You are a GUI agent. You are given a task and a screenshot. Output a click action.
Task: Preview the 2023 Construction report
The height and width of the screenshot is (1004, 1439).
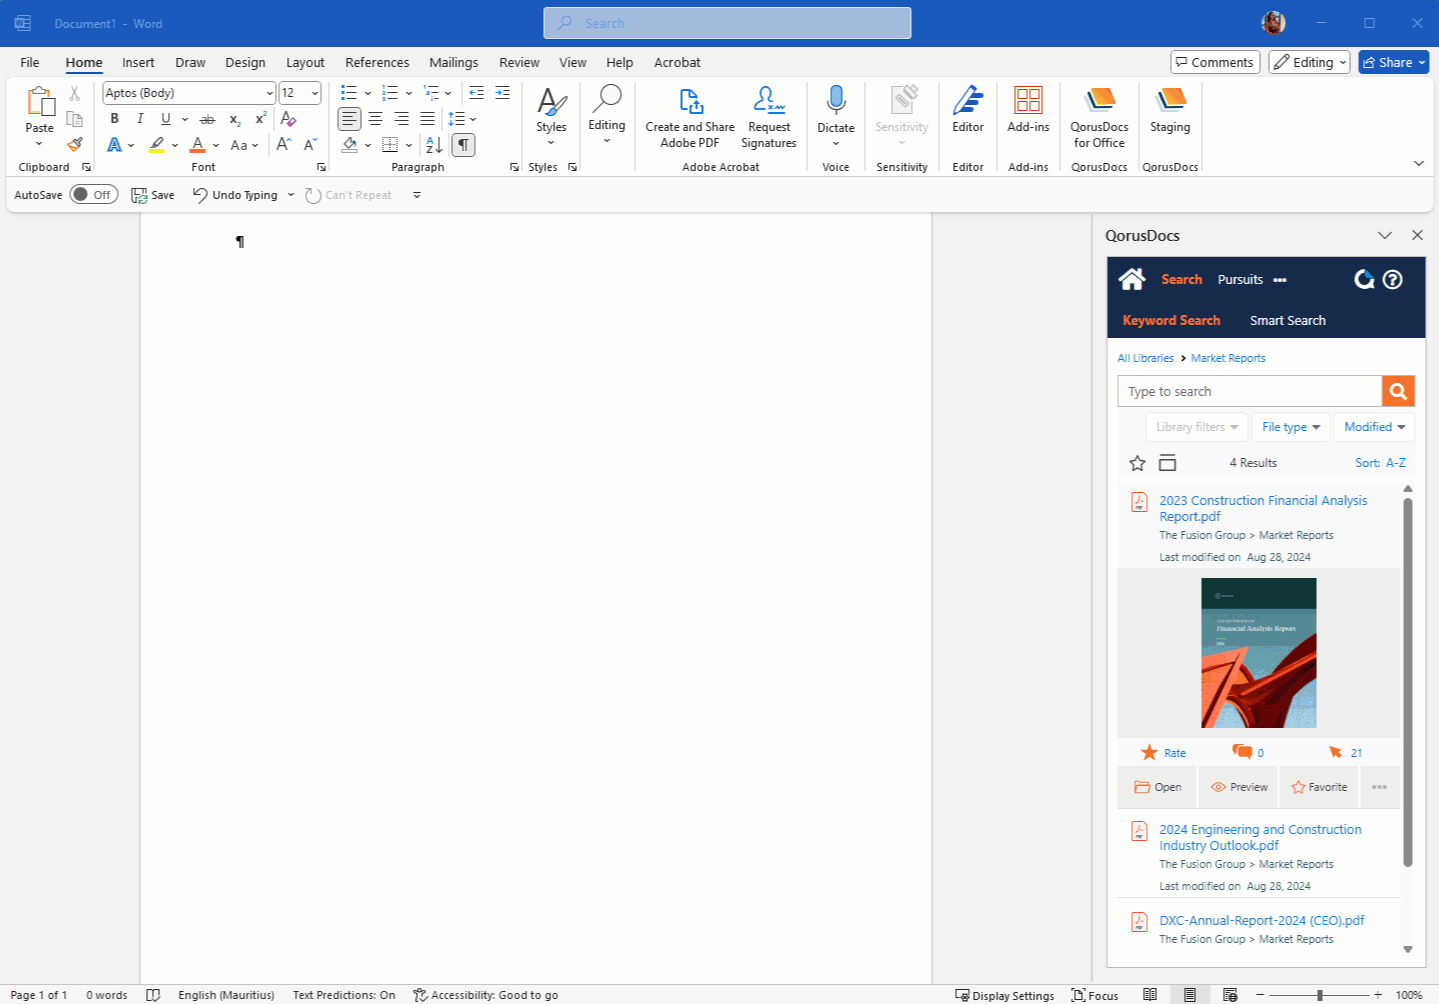pyautogui.click(x=1239, y=787)
